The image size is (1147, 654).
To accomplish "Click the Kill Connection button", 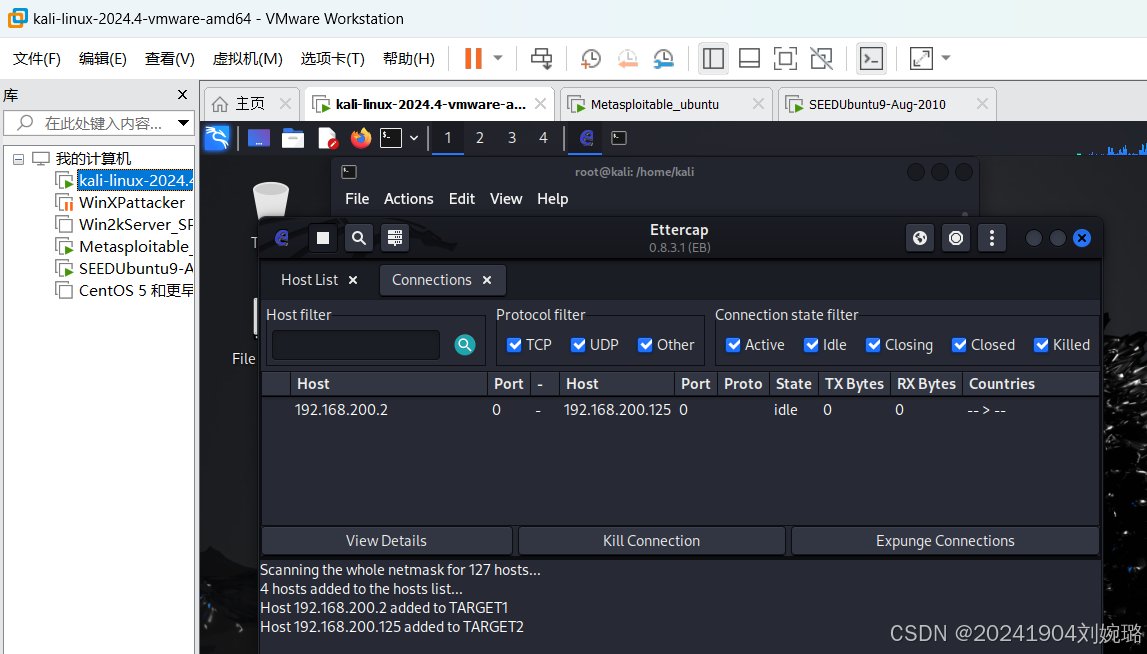I will [x=651, y=541].
